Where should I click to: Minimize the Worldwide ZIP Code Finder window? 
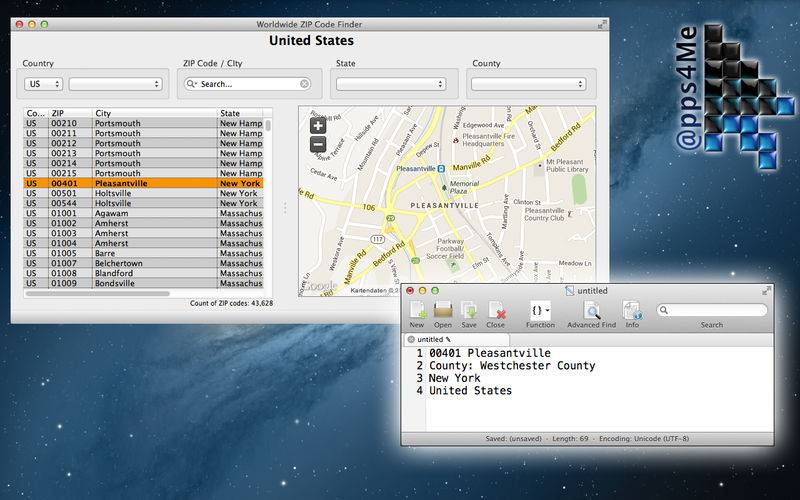coord(32,24)
